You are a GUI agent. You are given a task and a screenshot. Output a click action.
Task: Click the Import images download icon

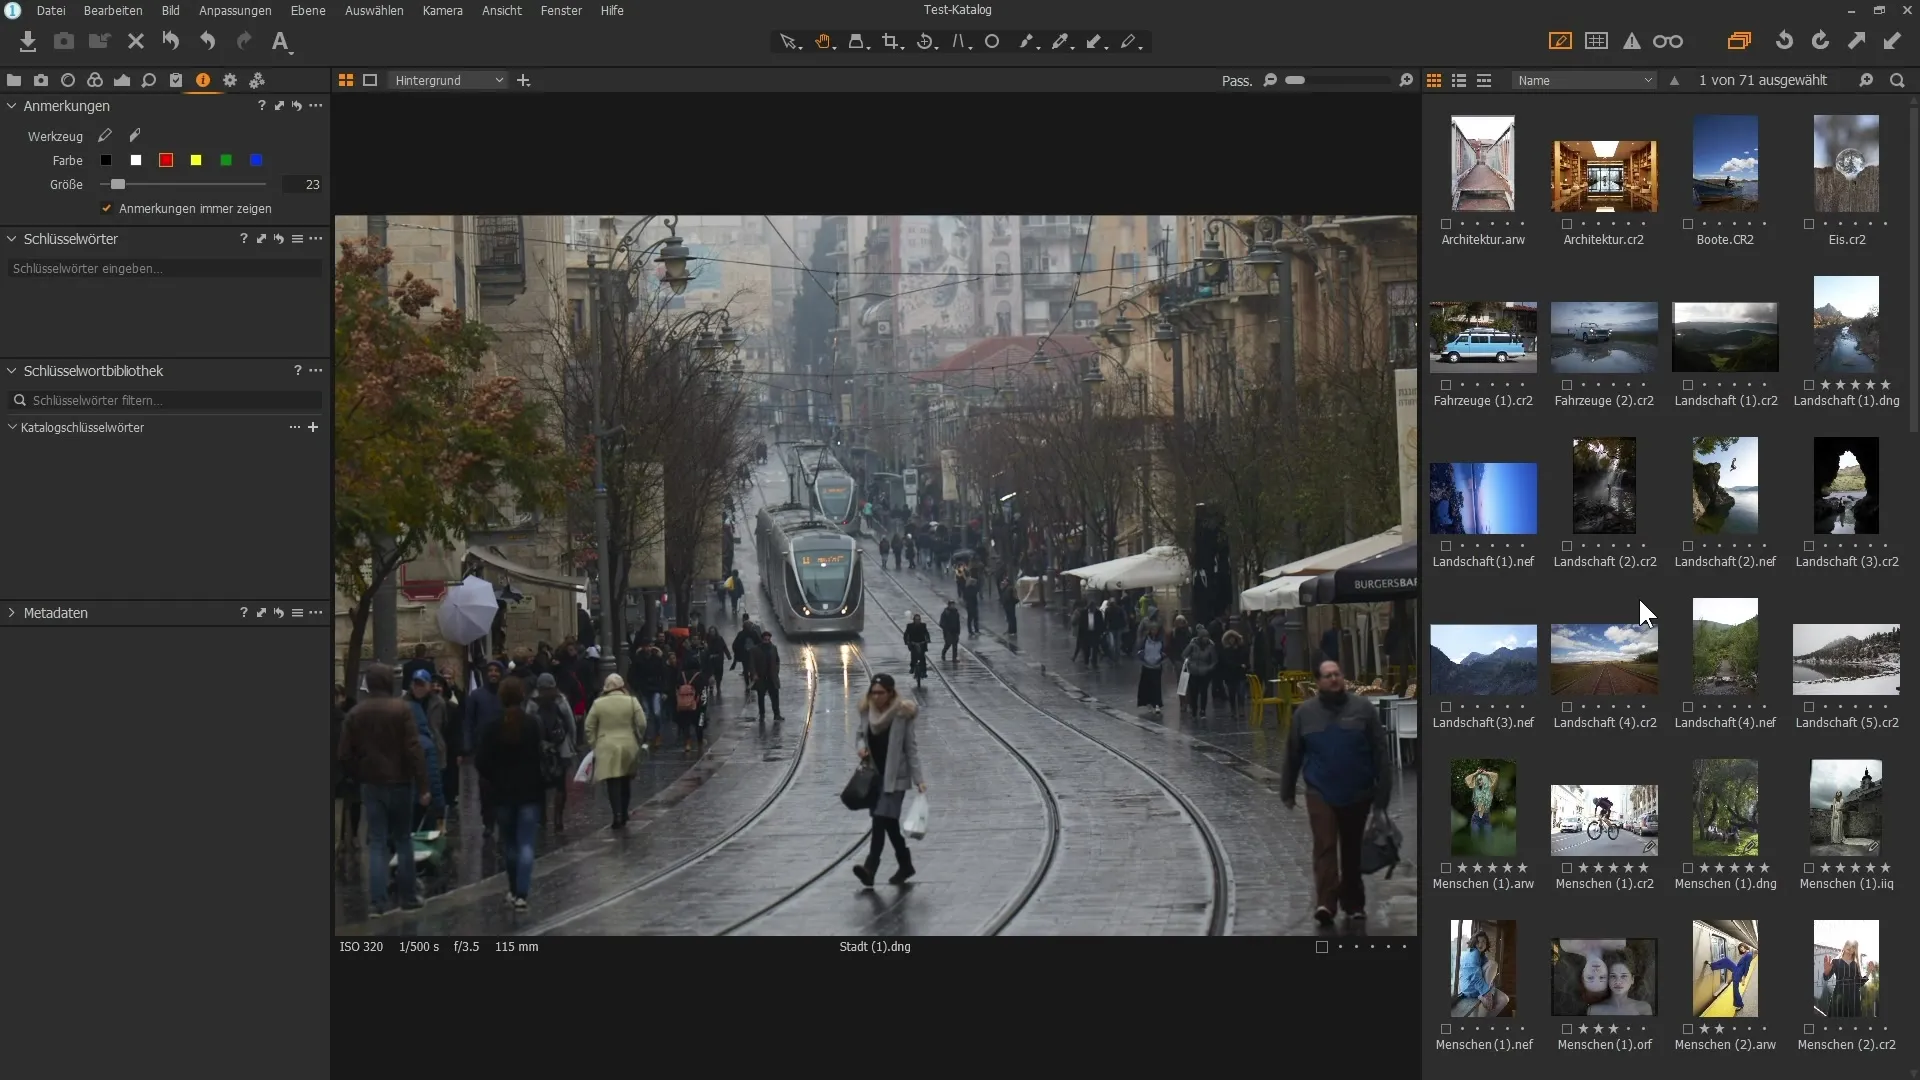click(27, 41)
